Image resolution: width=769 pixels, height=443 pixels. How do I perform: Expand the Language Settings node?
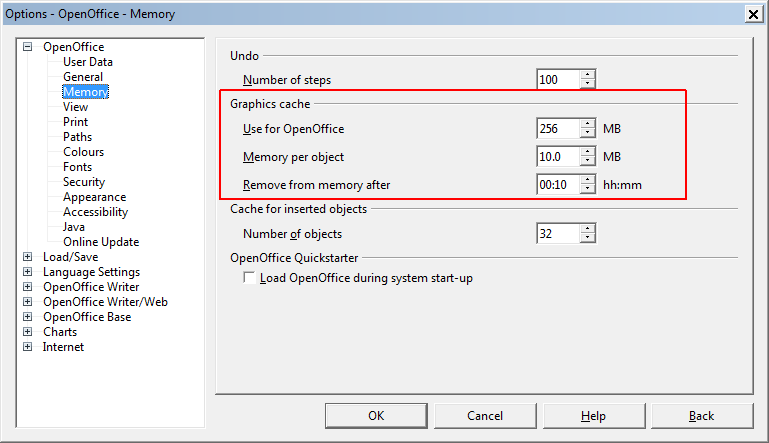(28, 272)
